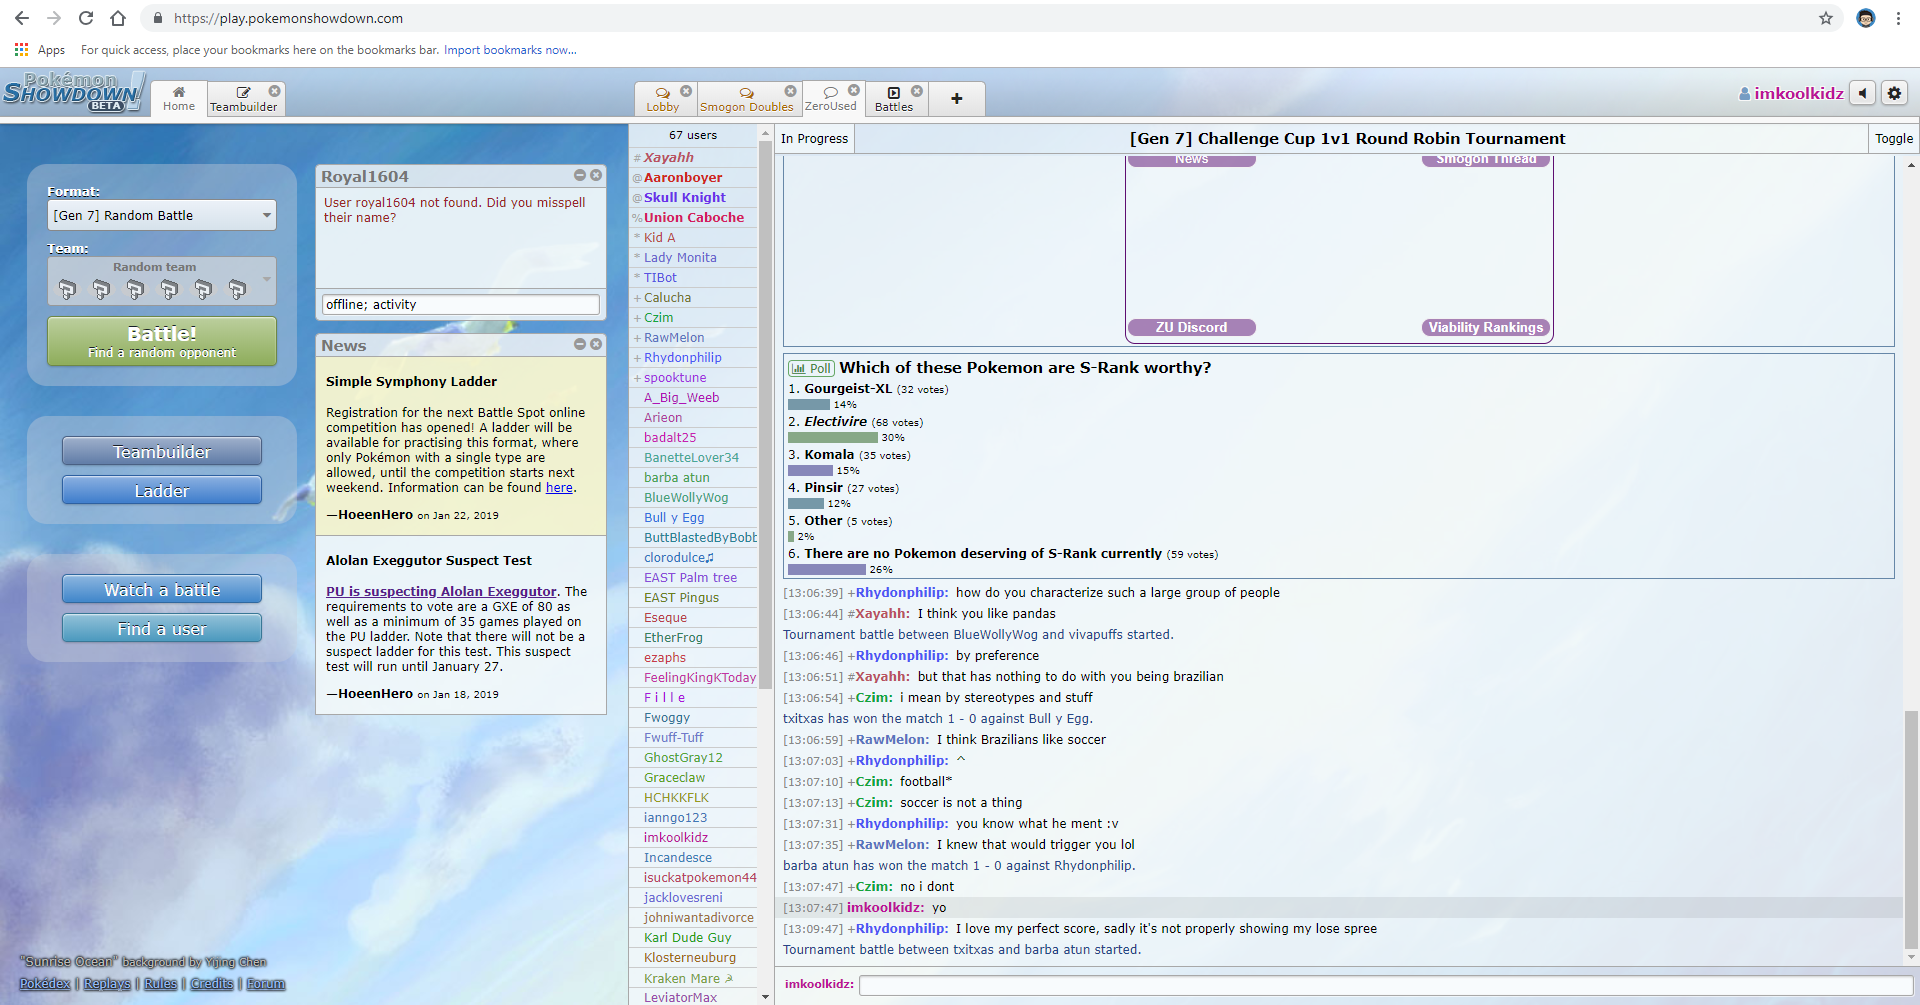Switch to the Smogon Doubles tab
The width and height of the screenshot is (1920, 1005).
(746, 99)
